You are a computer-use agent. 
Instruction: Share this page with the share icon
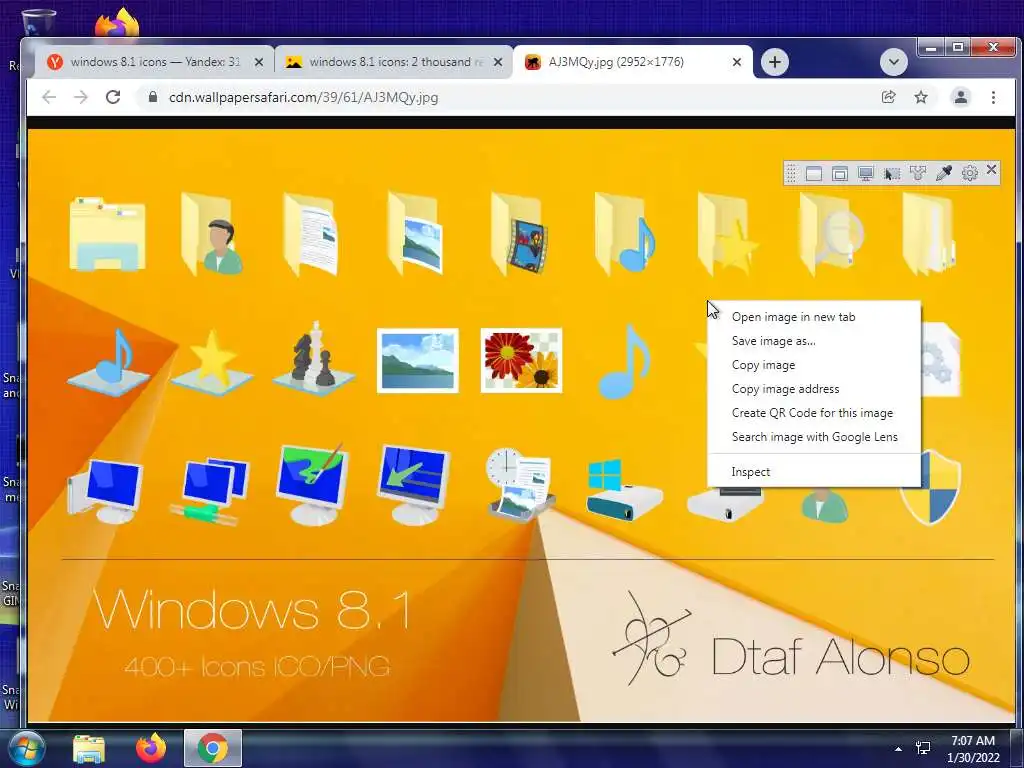(x=888, y=97)
